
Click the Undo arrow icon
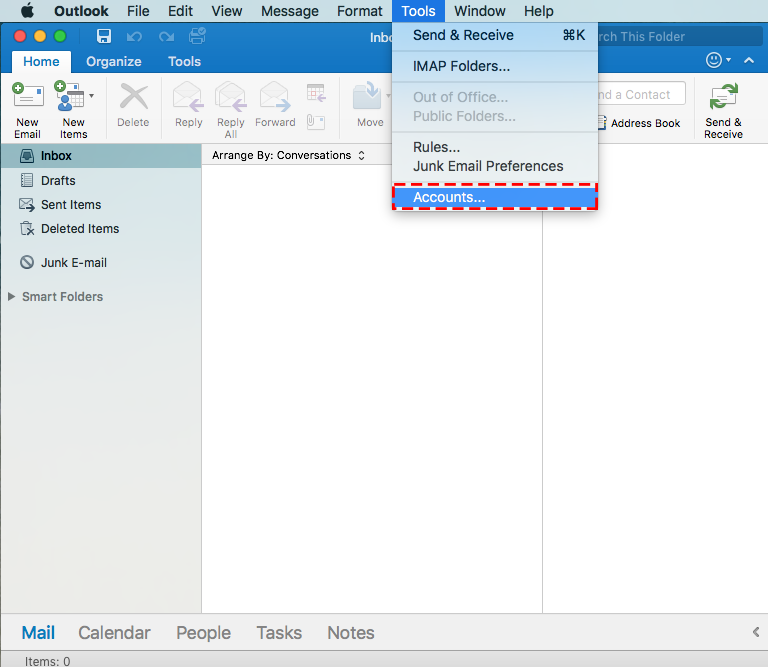(x=134, y=37)
